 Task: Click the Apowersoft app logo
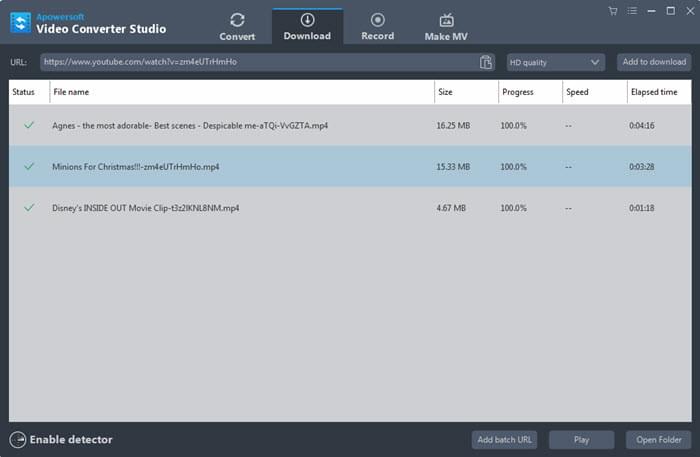click(20, 22)
